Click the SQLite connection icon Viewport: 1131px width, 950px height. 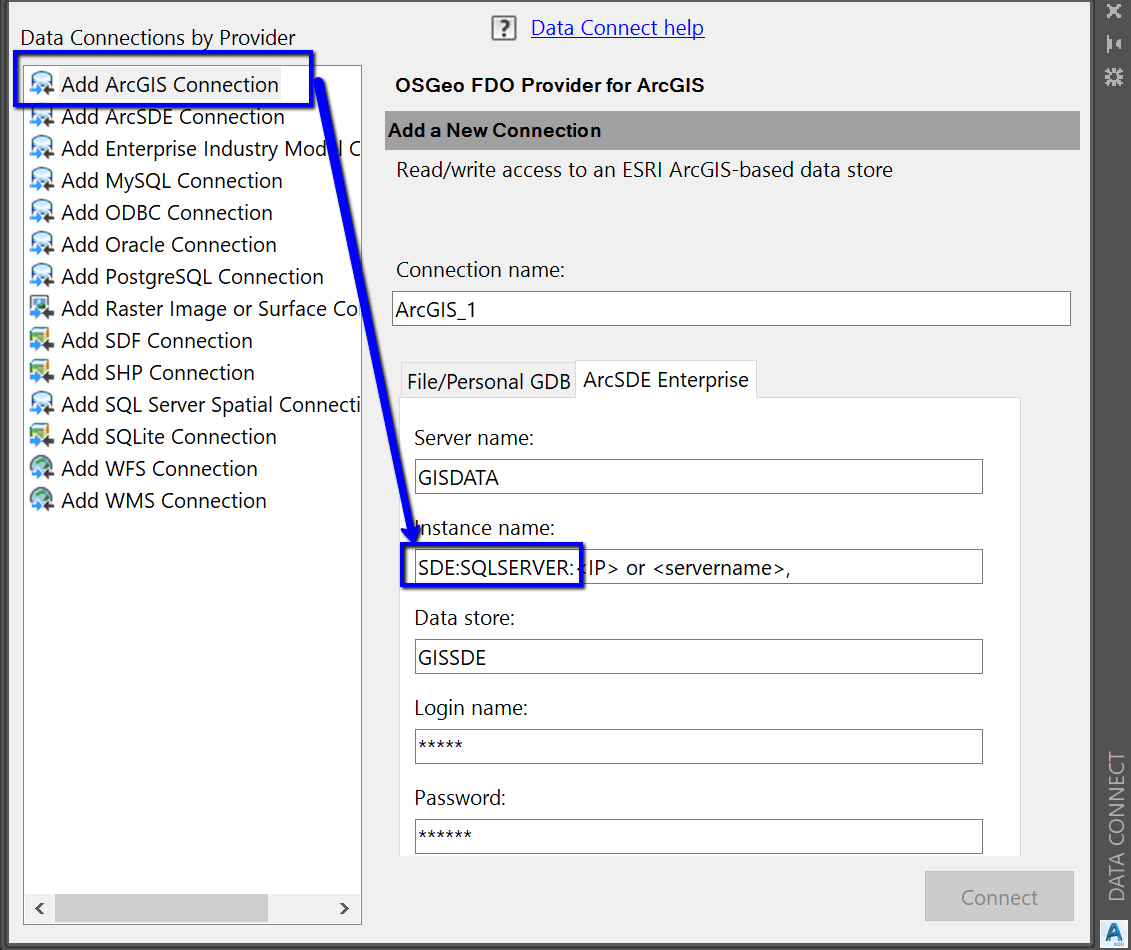pos(42,436)
